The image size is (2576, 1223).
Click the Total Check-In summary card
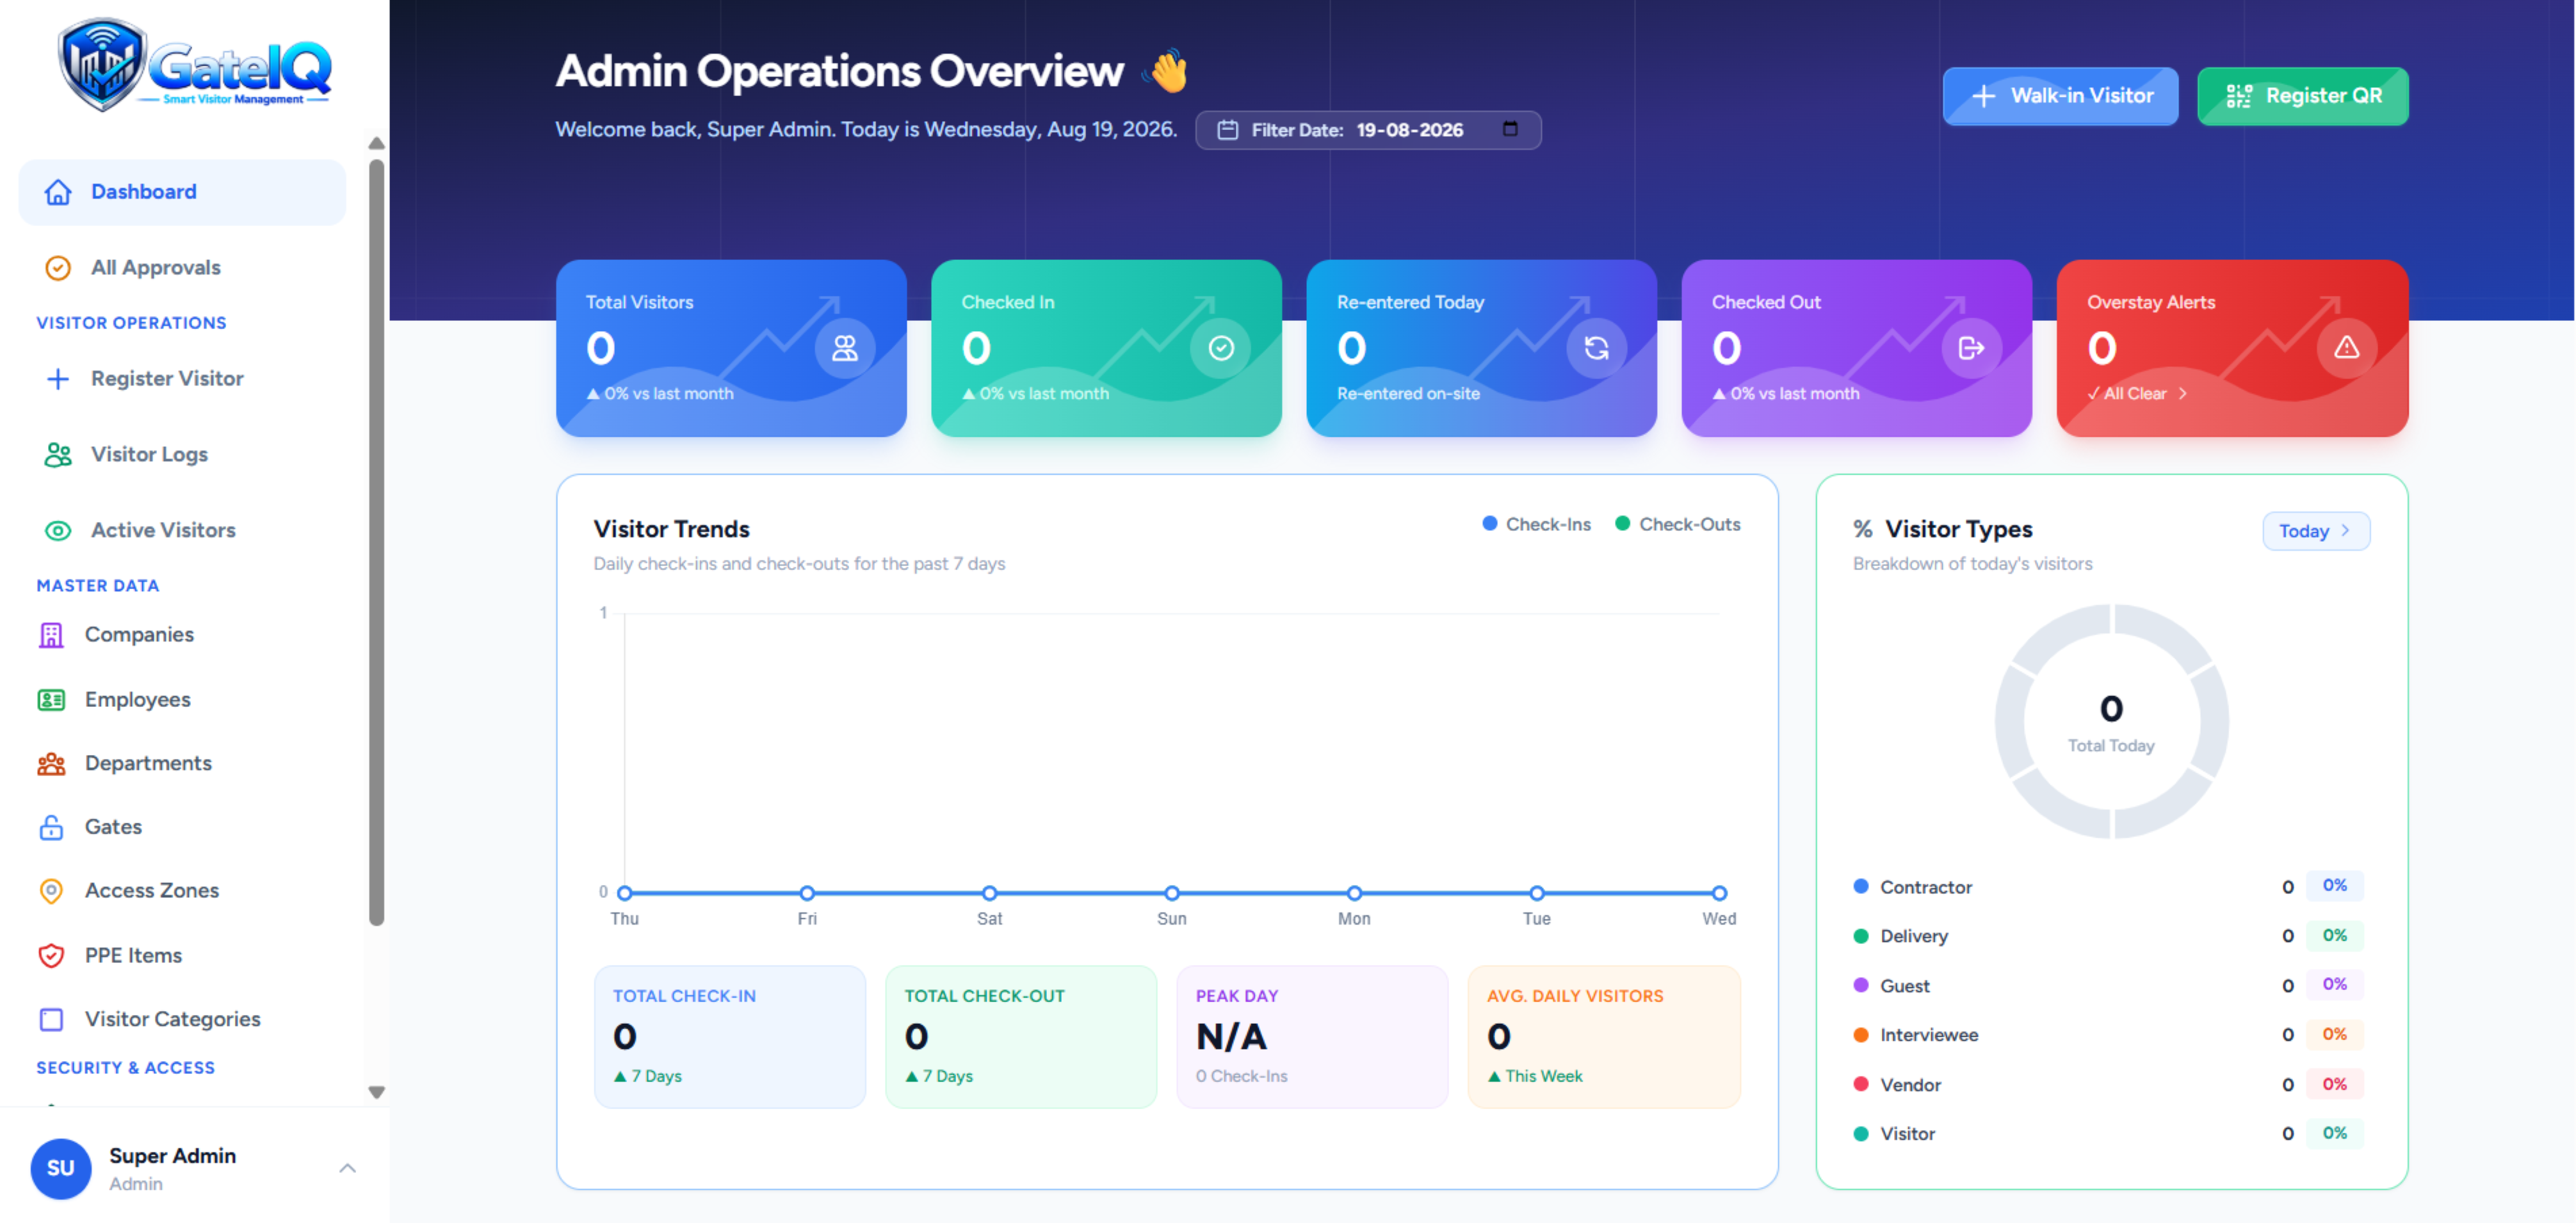point(730,1036)
